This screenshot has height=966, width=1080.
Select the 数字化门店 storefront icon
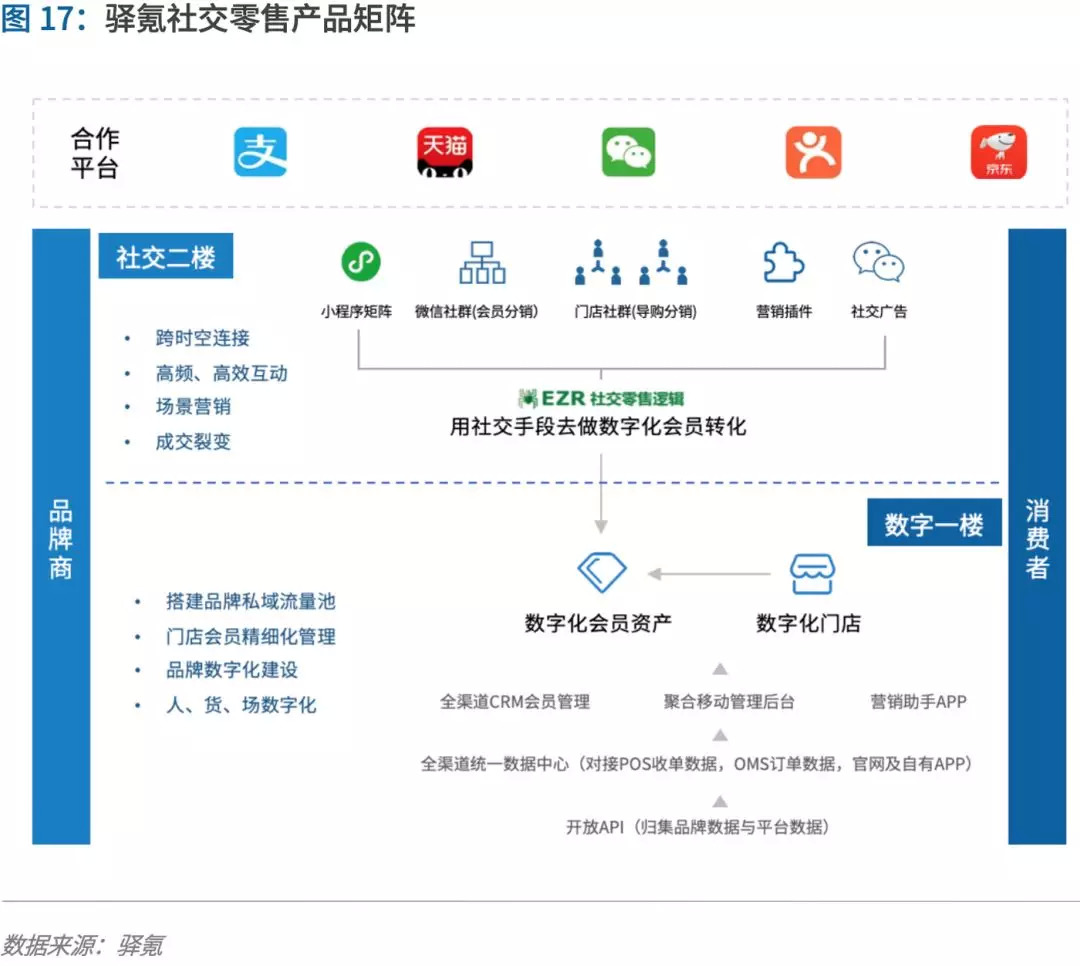[811, 573]
